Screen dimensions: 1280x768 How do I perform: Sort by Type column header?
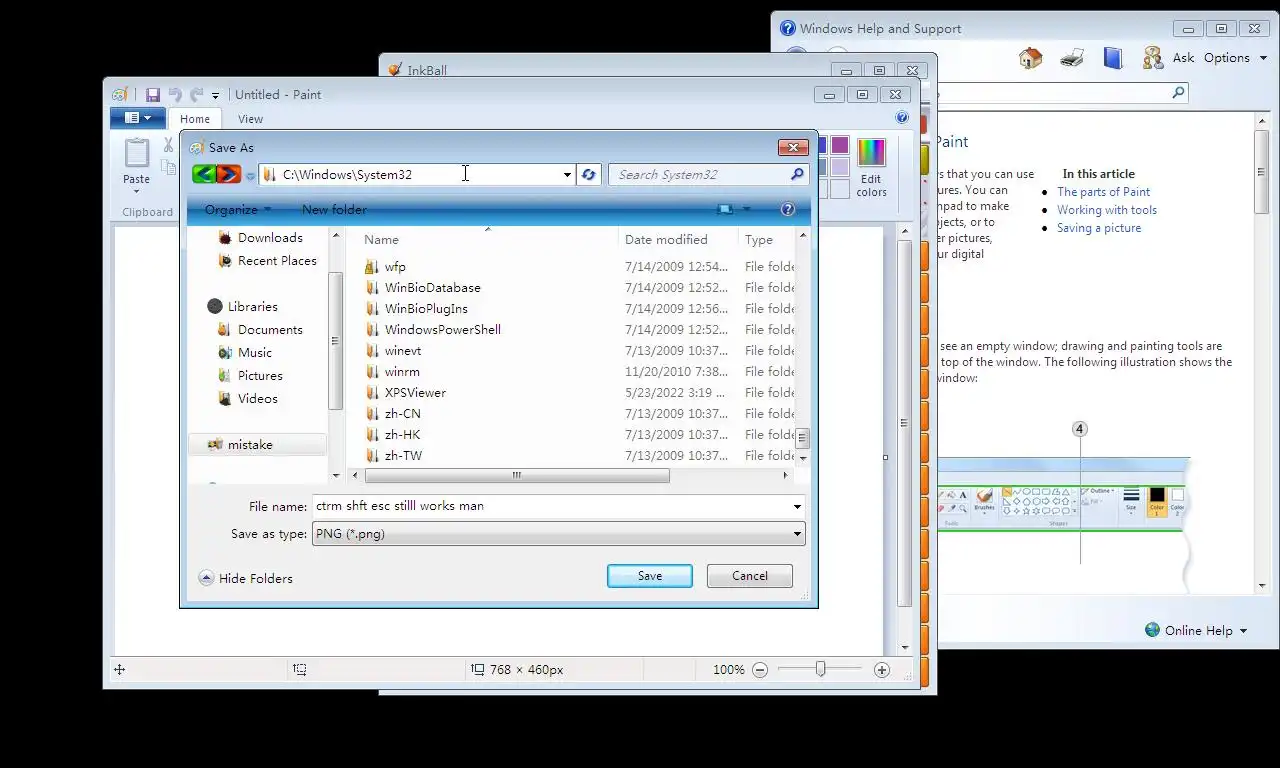(766, 240)
